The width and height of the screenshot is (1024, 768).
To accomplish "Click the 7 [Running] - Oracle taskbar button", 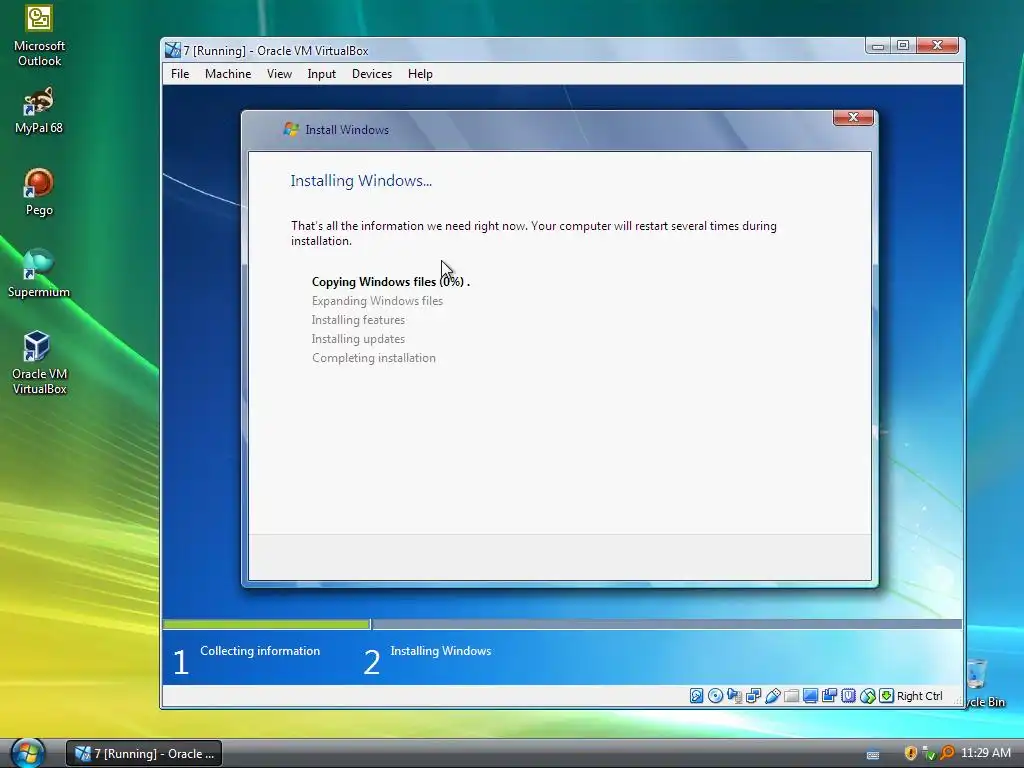I will (144, 754).
